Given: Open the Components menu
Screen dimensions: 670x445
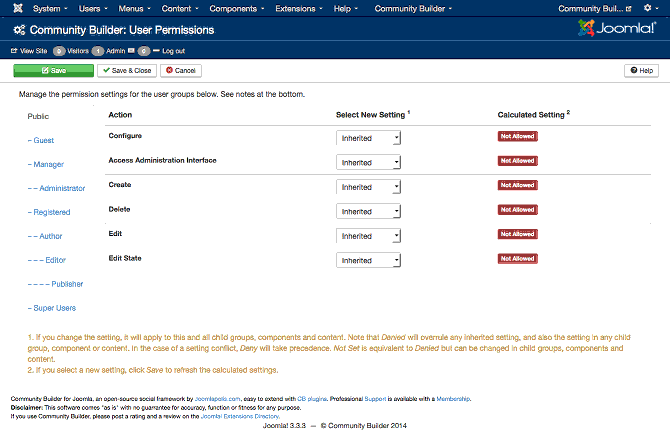Looking at the screenshot, I should [237, 9].
